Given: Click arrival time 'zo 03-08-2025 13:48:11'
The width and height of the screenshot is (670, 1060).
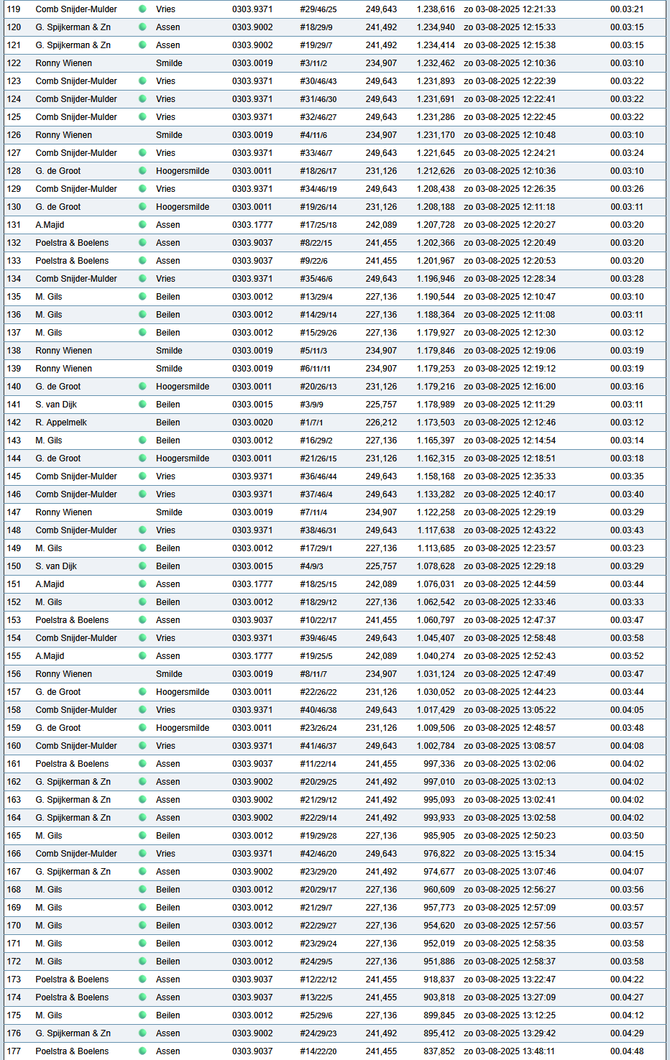Looking at the screenshot, I should (510, 1051).
